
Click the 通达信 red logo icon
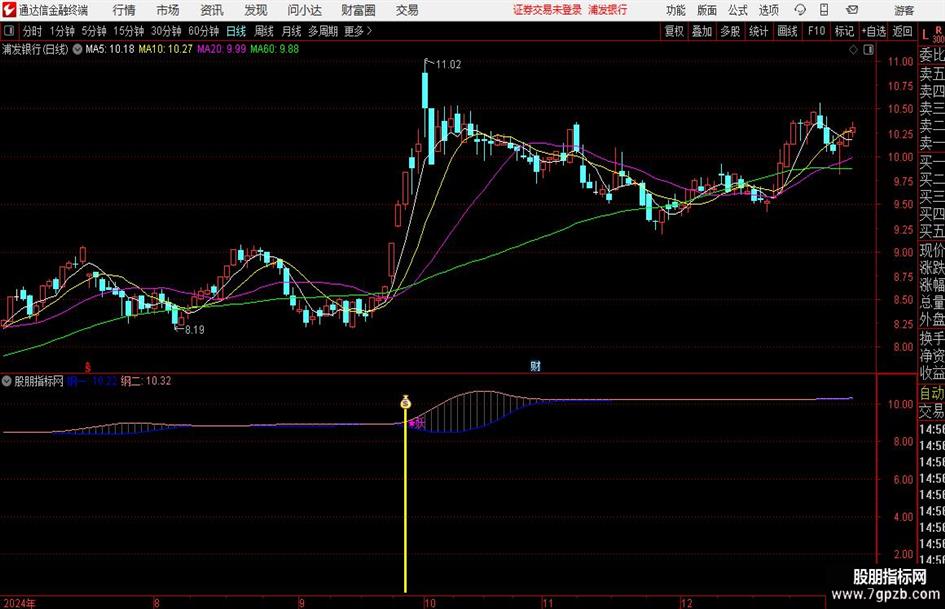[9, 10]
